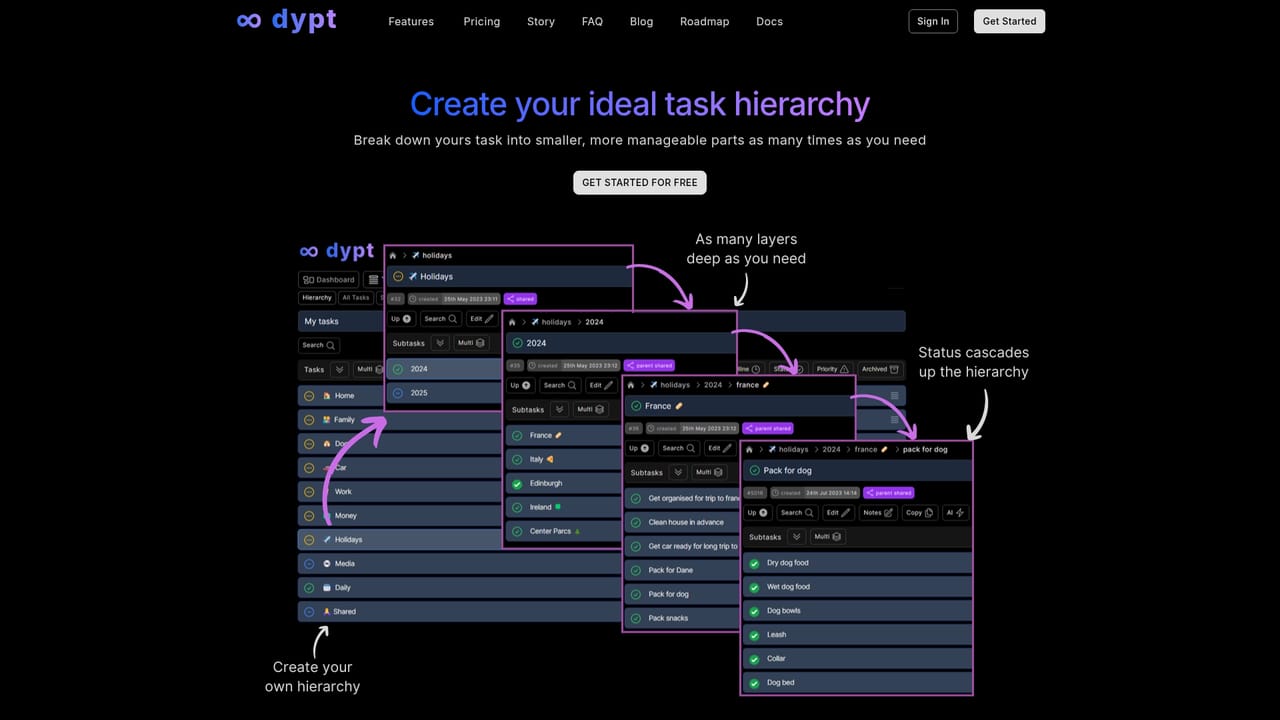Open the All Tasks tab
The width and height of the screenshot is (1280, 720).
click(355, 297)
